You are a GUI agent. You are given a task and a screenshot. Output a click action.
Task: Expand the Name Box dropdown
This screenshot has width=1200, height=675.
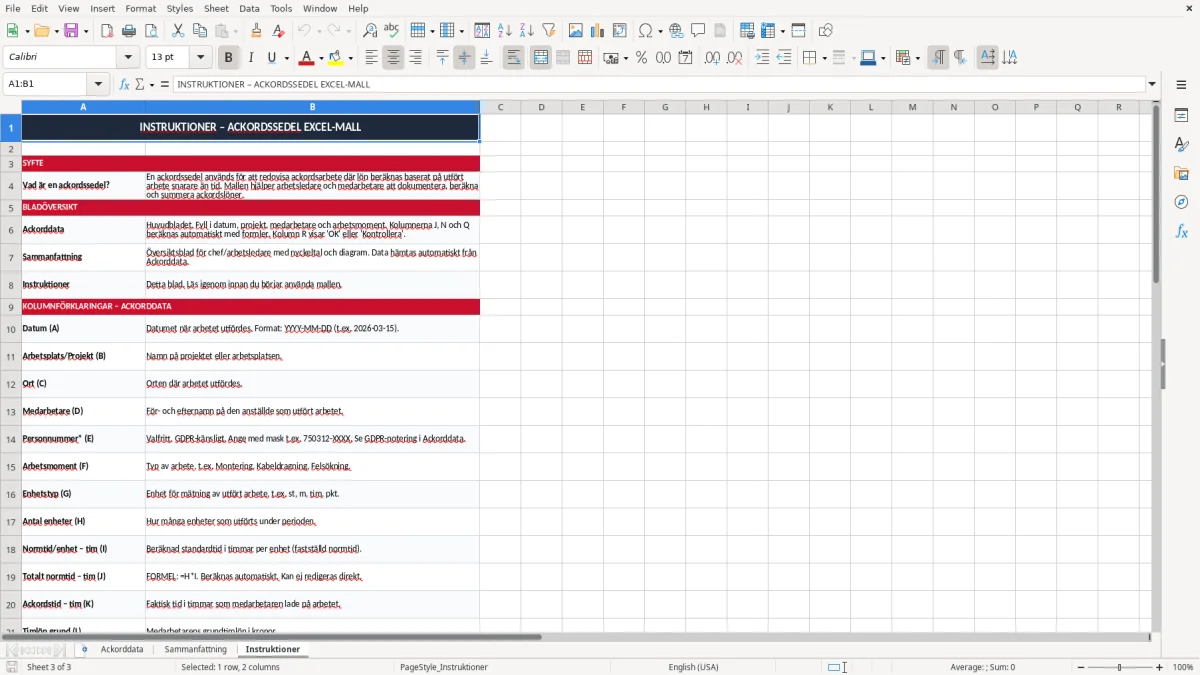[x=98, y=84]
